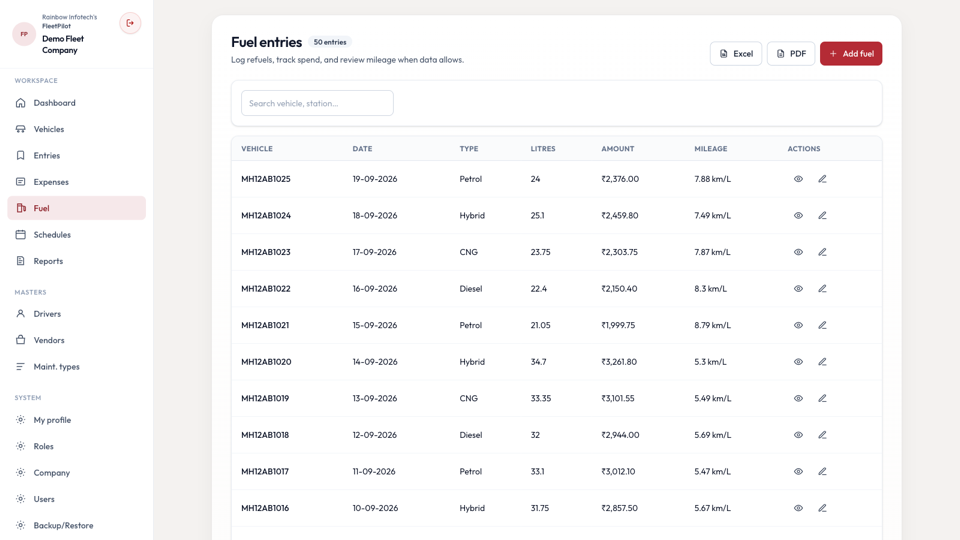This screenshot has height=540, width=960.
Task: Click the Diesel type for MH12AB1018
Action: pos(471,435)
